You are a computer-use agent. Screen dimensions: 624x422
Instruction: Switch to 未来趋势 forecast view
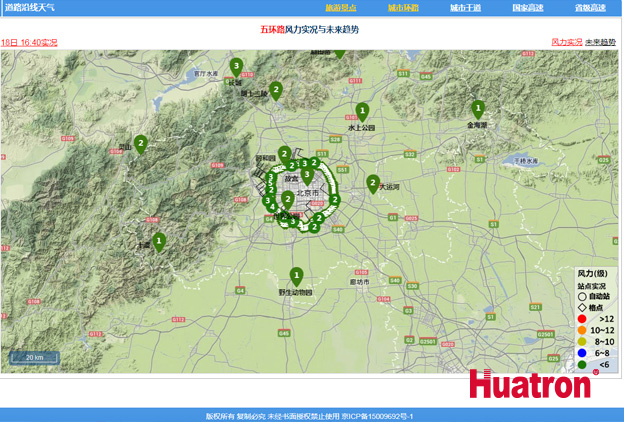[600, 43]
